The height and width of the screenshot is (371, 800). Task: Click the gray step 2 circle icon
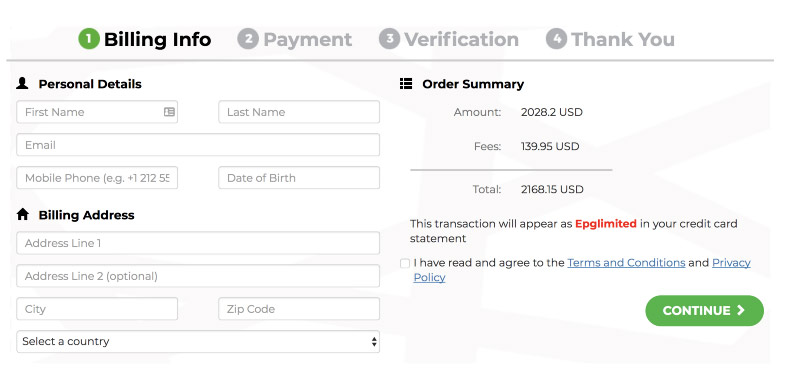248,39
